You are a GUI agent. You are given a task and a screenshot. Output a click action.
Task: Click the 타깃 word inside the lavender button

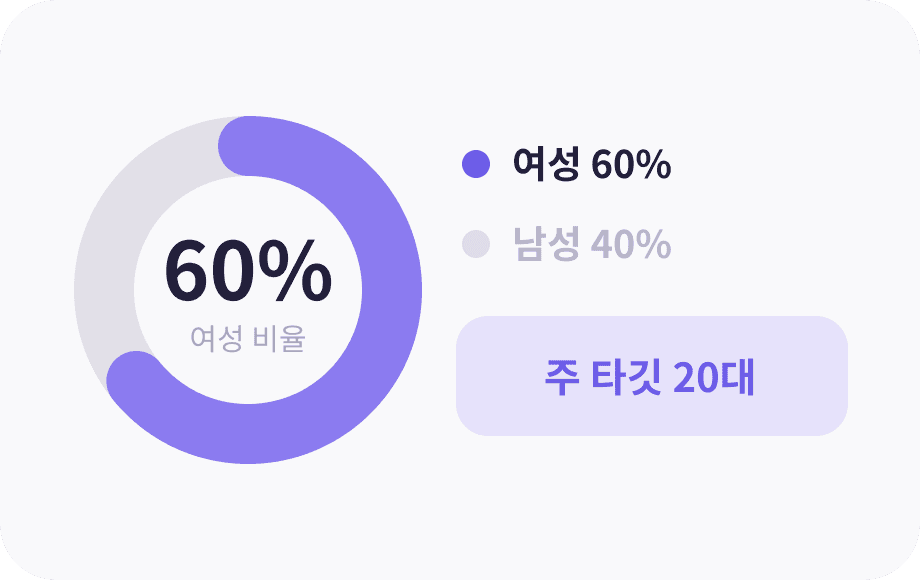(x=626, y=377)
